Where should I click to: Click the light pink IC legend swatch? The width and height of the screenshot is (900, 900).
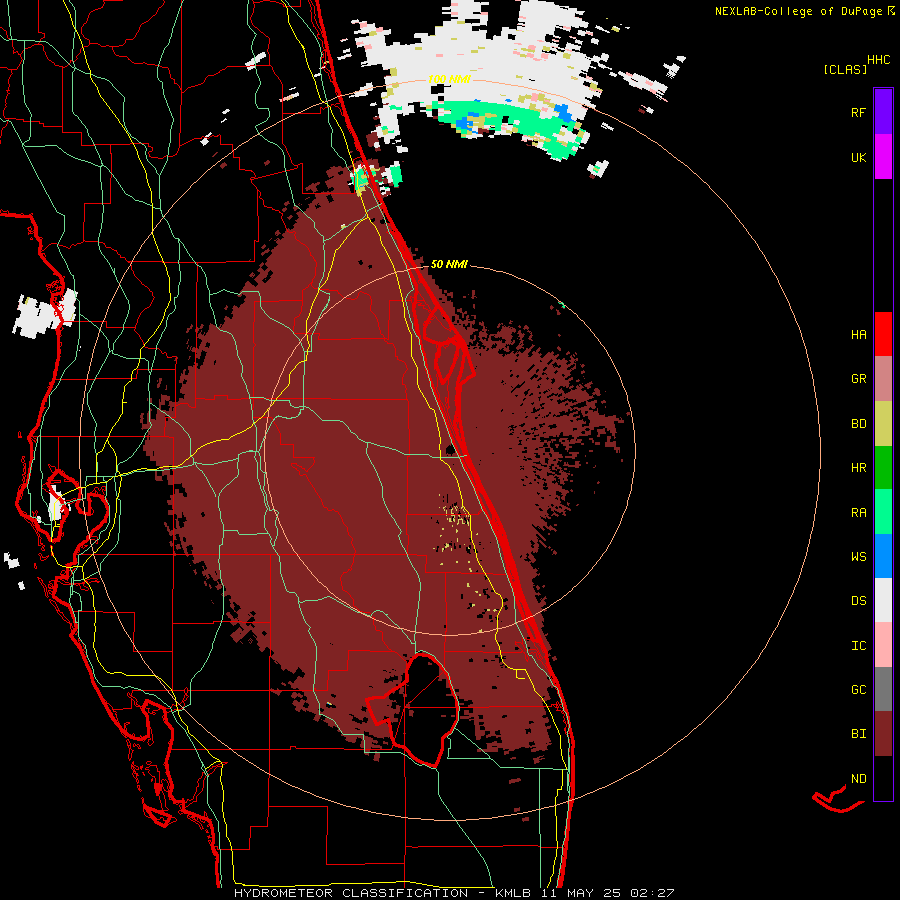pos(883,645)
